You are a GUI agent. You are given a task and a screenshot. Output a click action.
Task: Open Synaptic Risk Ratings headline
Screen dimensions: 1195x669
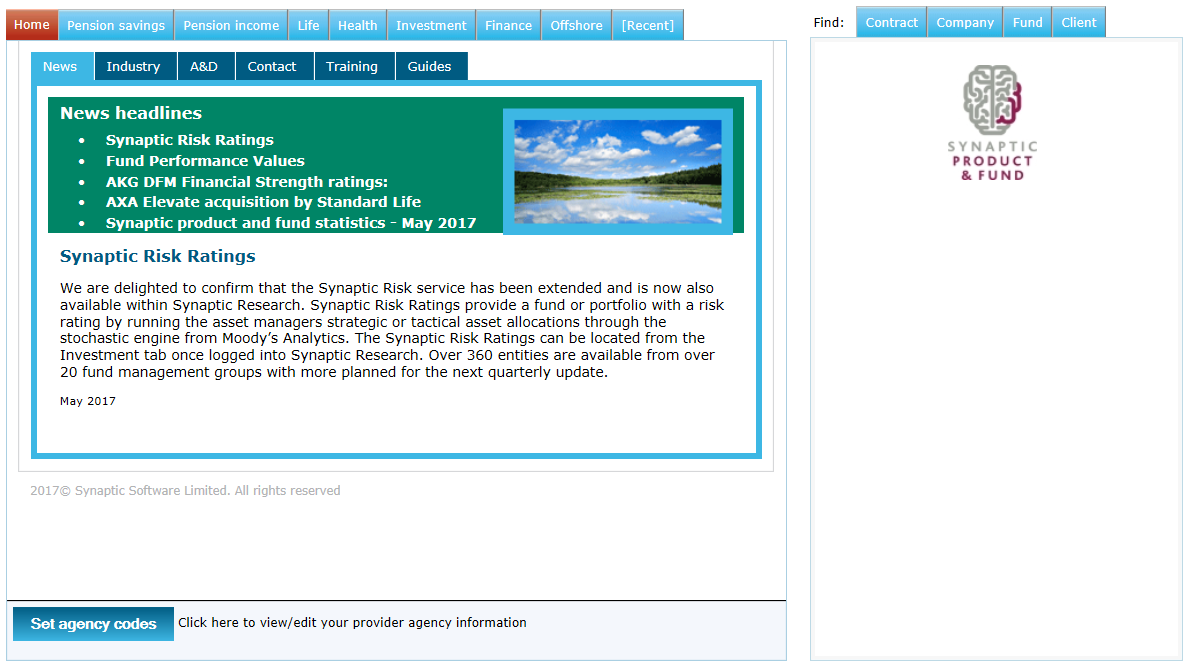(x=190, y=139)
